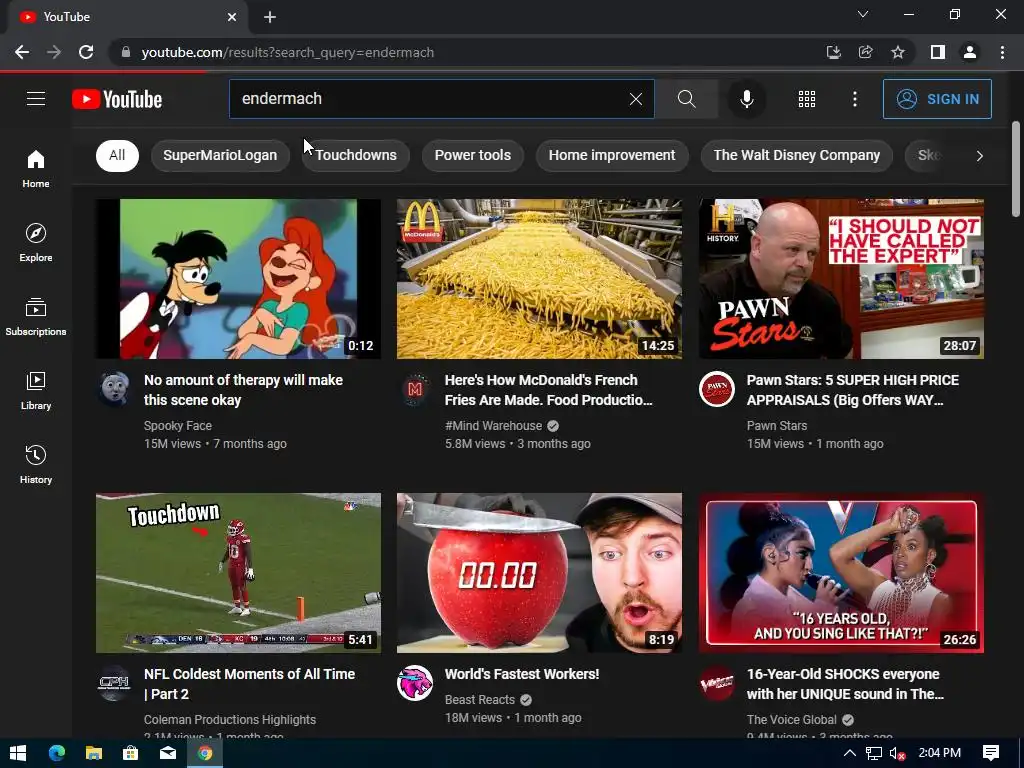Open 16-Year-Old SHOCKS everyone title
The width and height of the screenshot is (1024, 768).
[845, 684]
